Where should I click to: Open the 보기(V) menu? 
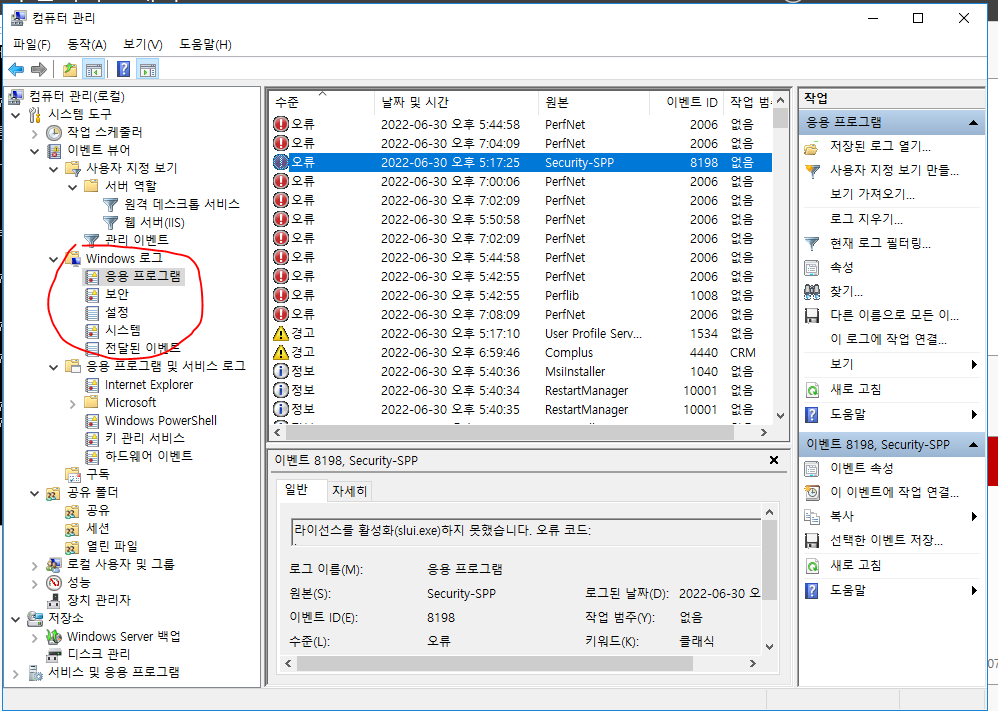click(x=143, y=45)
